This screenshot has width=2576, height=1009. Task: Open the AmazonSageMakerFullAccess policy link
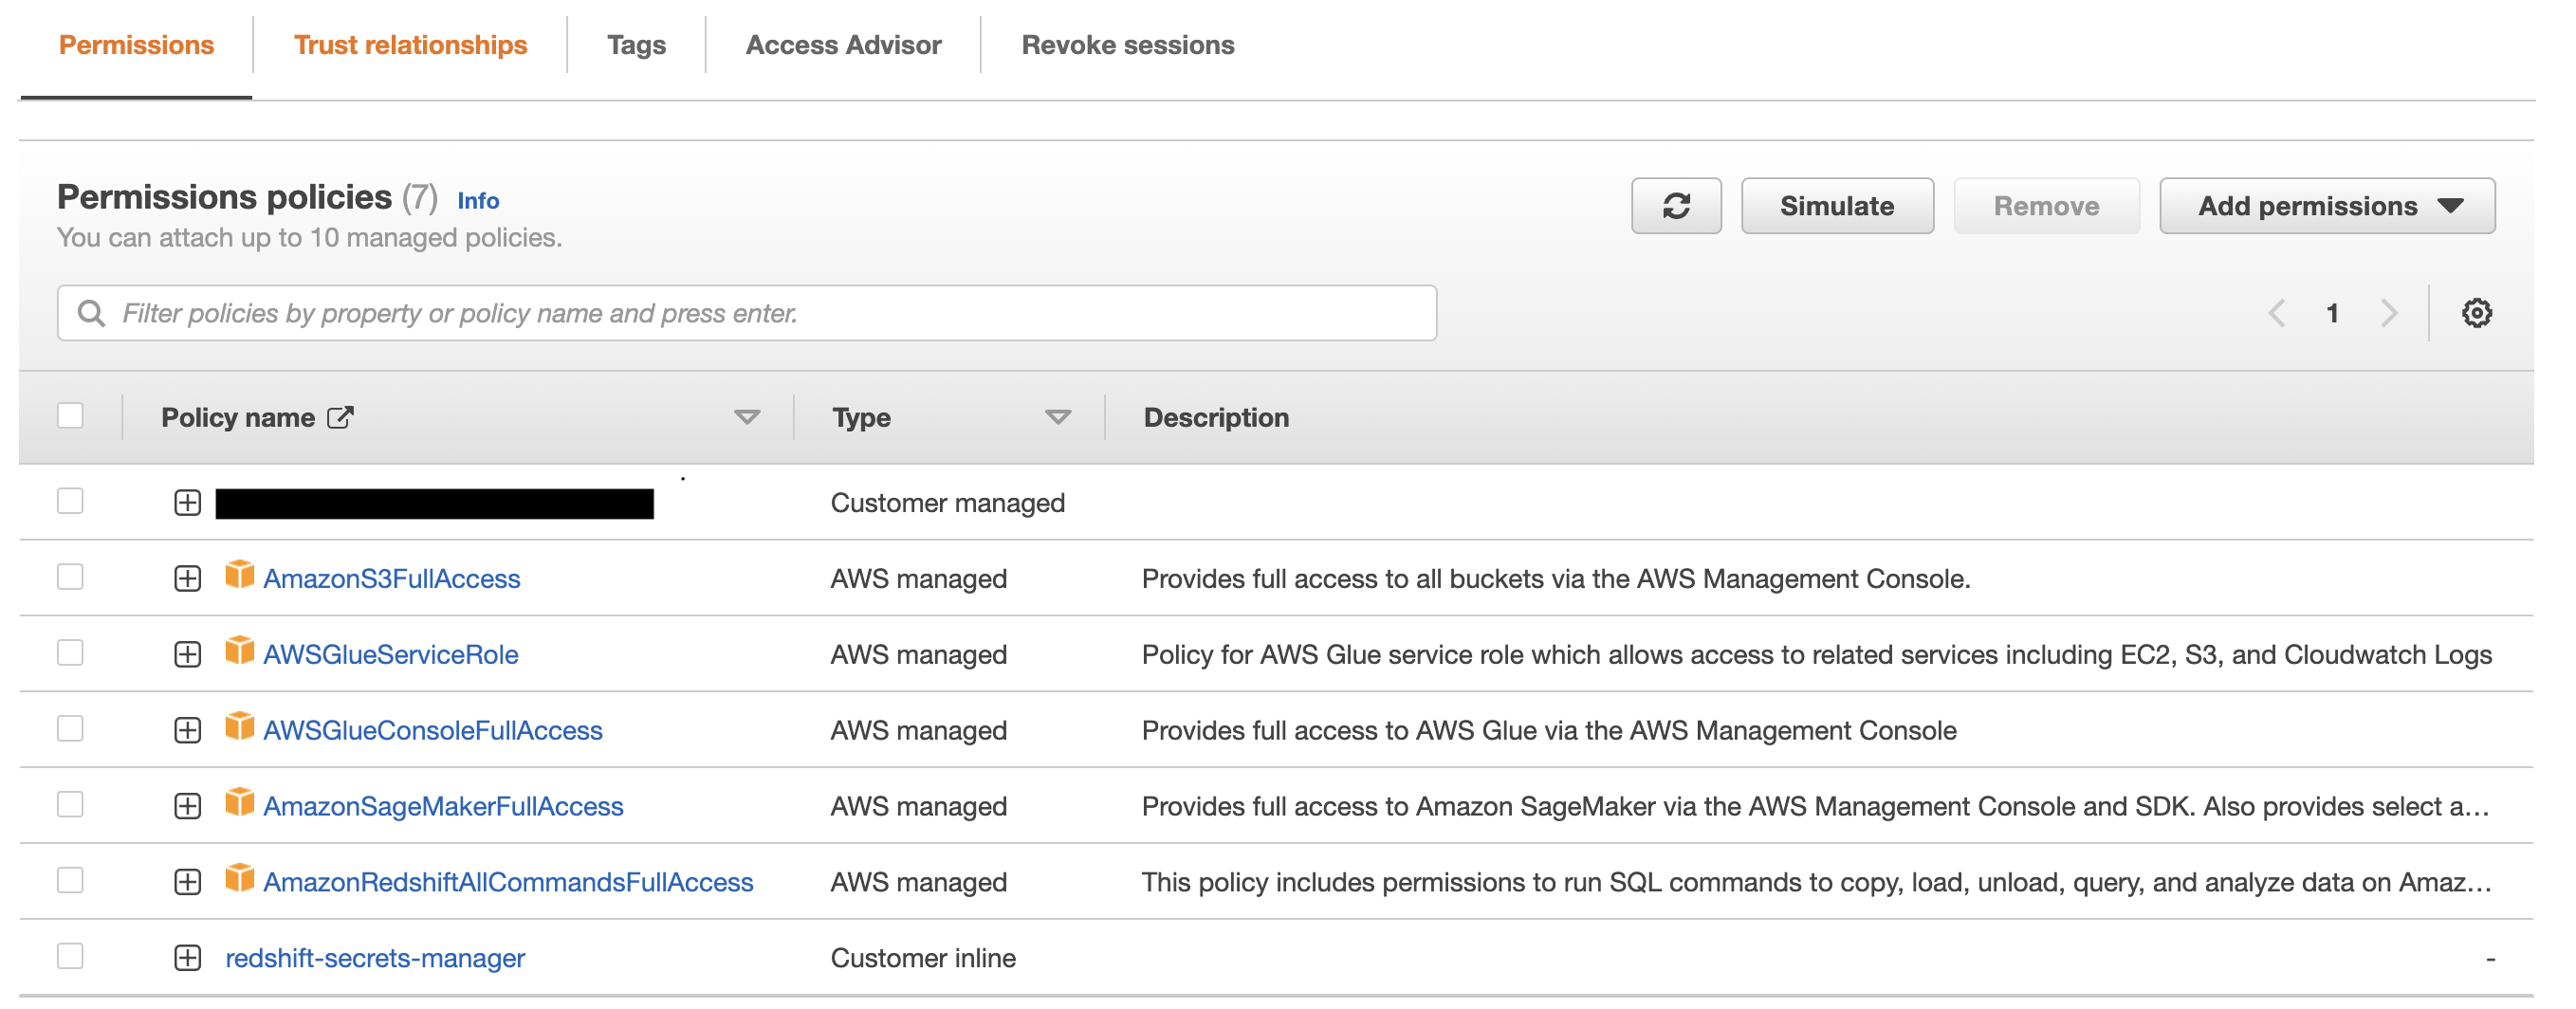(443, 807)
